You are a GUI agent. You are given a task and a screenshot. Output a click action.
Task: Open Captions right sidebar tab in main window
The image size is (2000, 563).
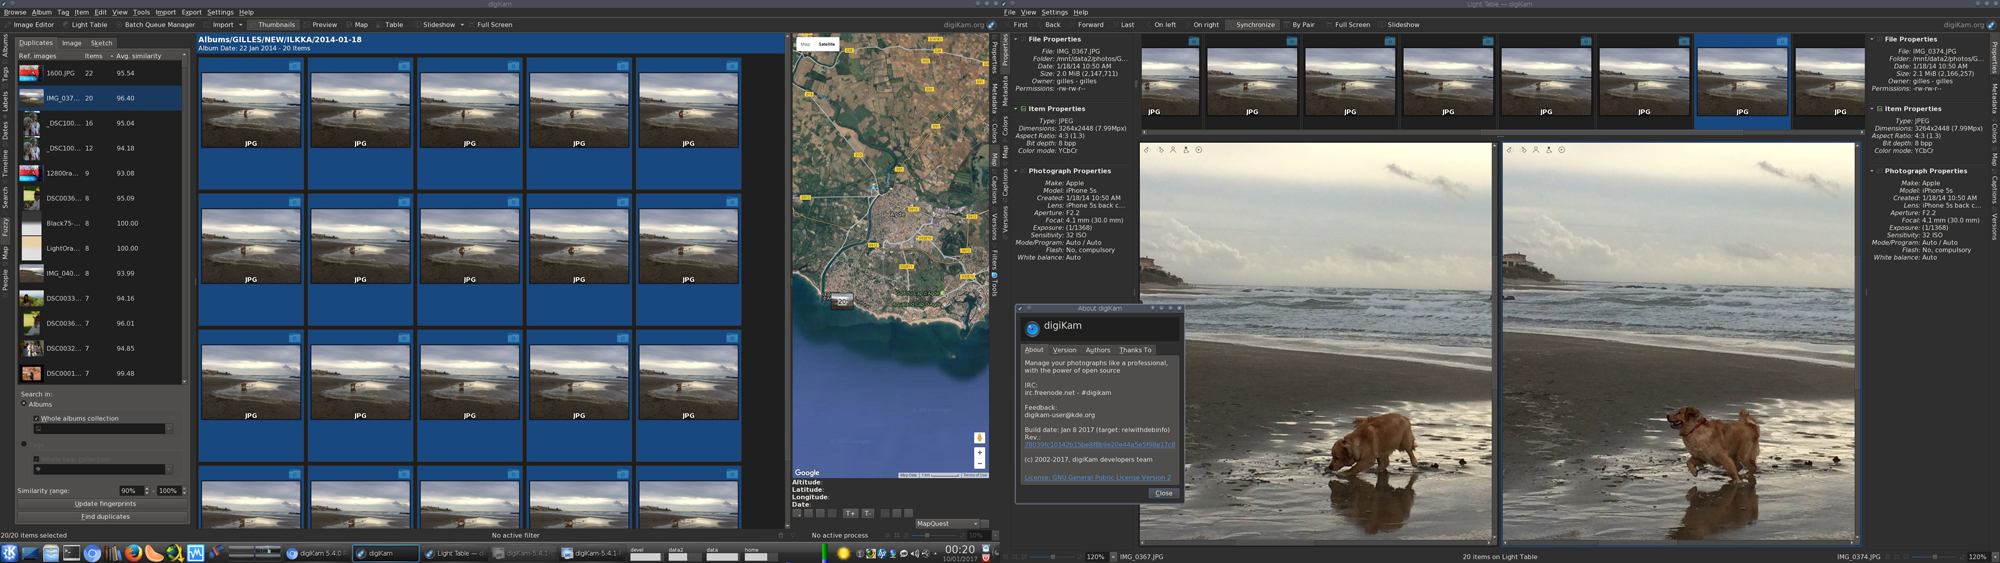click(x=994, y=187)
